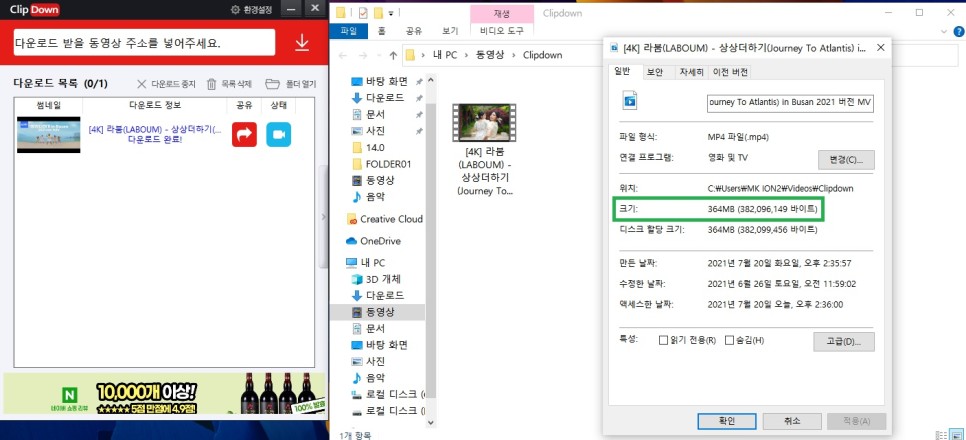Select 내 PC in navigation tree
The width and height of the screenshot is (966, 440).
pyautogui.click(x=366, y=263)
